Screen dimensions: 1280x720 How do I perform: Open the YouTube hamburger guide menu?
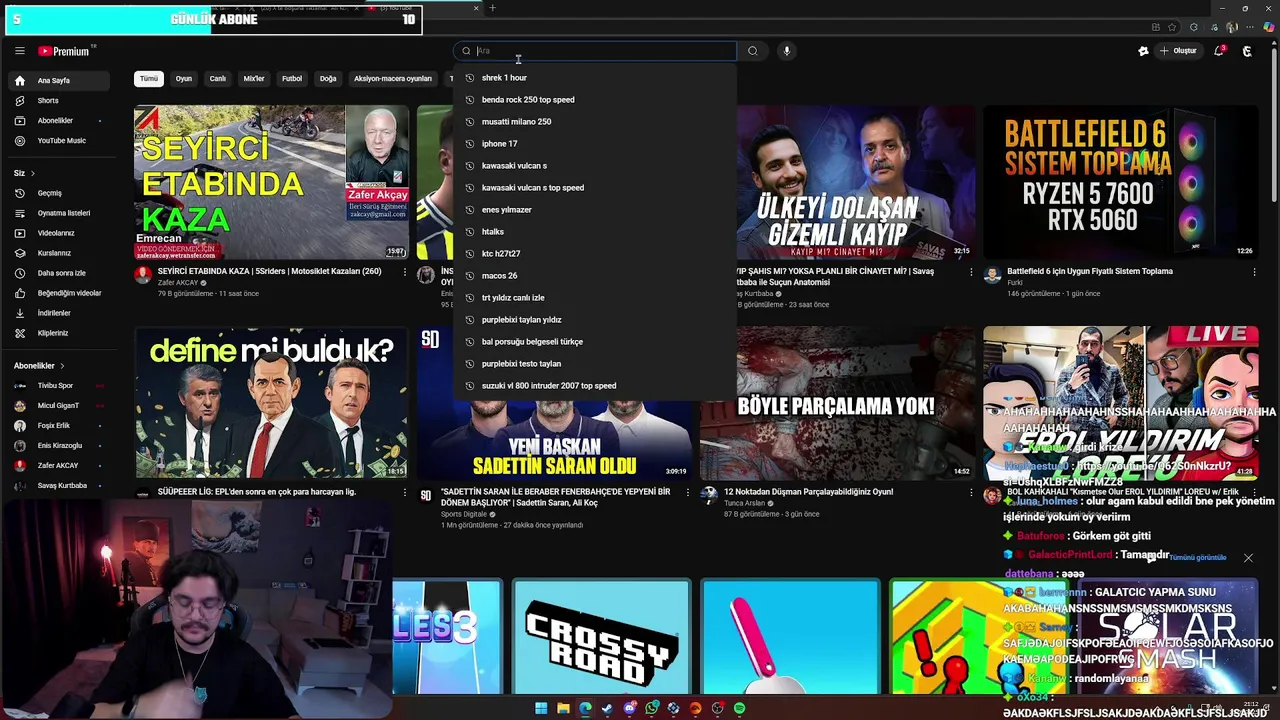19,51
